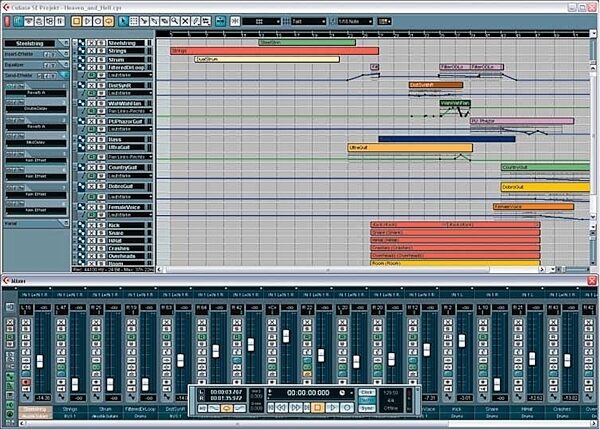Open automation parameter dropdown under FilteredDrLoop
Viewport: 600px width, 430px height.
(129, 75)
